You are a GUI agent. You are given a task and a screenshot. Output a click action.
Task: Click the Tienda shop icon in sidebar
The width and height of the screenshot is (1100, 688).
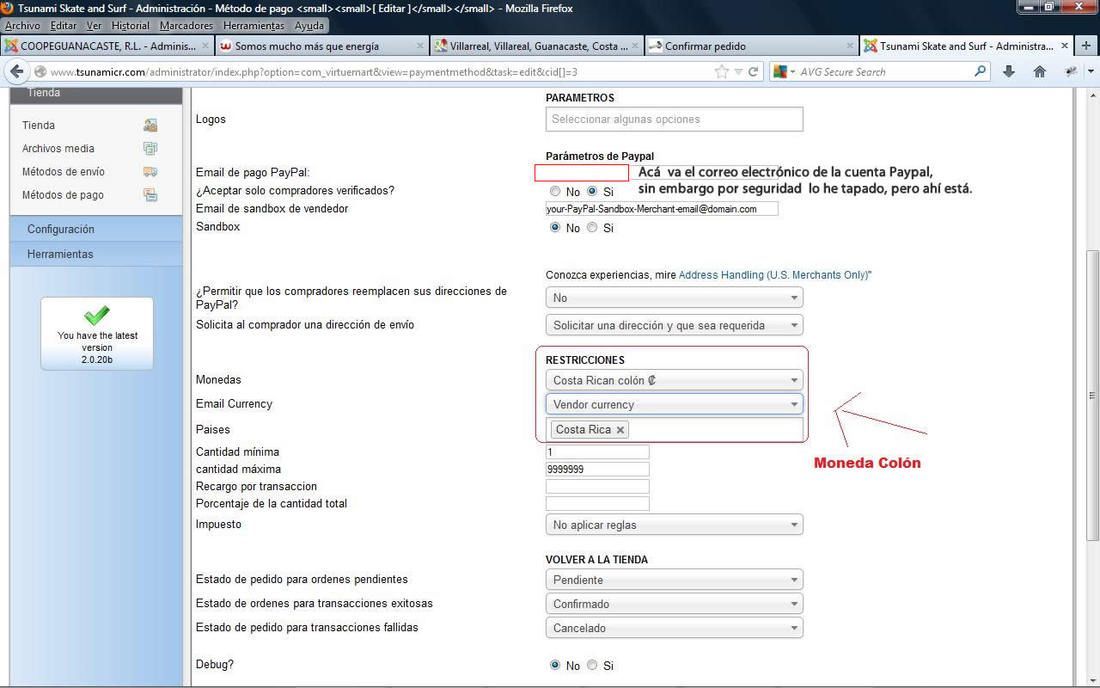150,125
